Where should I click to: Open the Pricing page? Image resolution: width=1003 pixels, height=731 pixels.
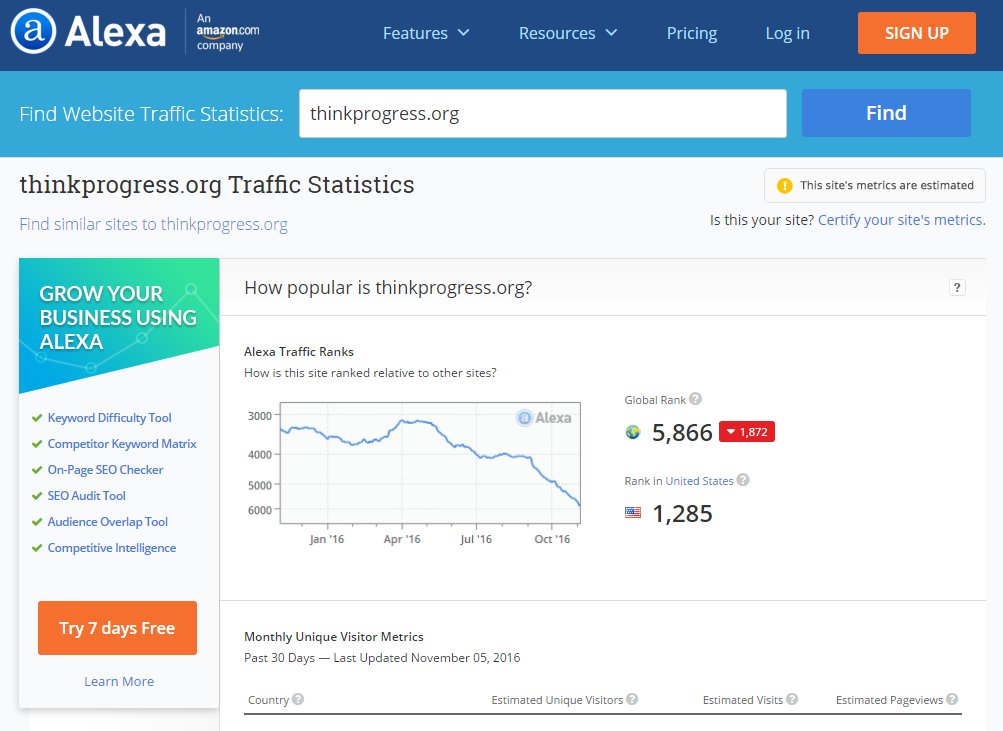(691, 33)
